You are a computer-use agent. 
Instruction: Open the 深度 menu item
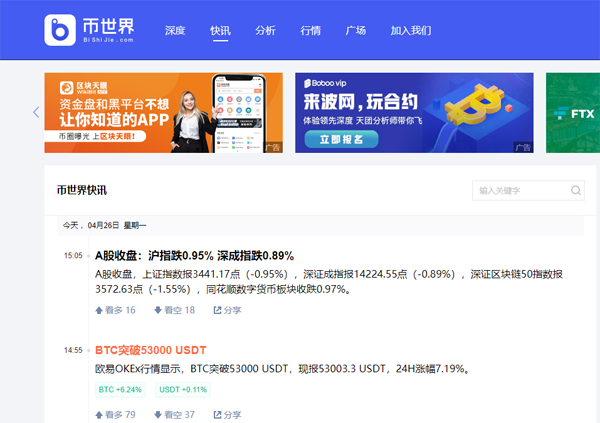tap(175, 31)
